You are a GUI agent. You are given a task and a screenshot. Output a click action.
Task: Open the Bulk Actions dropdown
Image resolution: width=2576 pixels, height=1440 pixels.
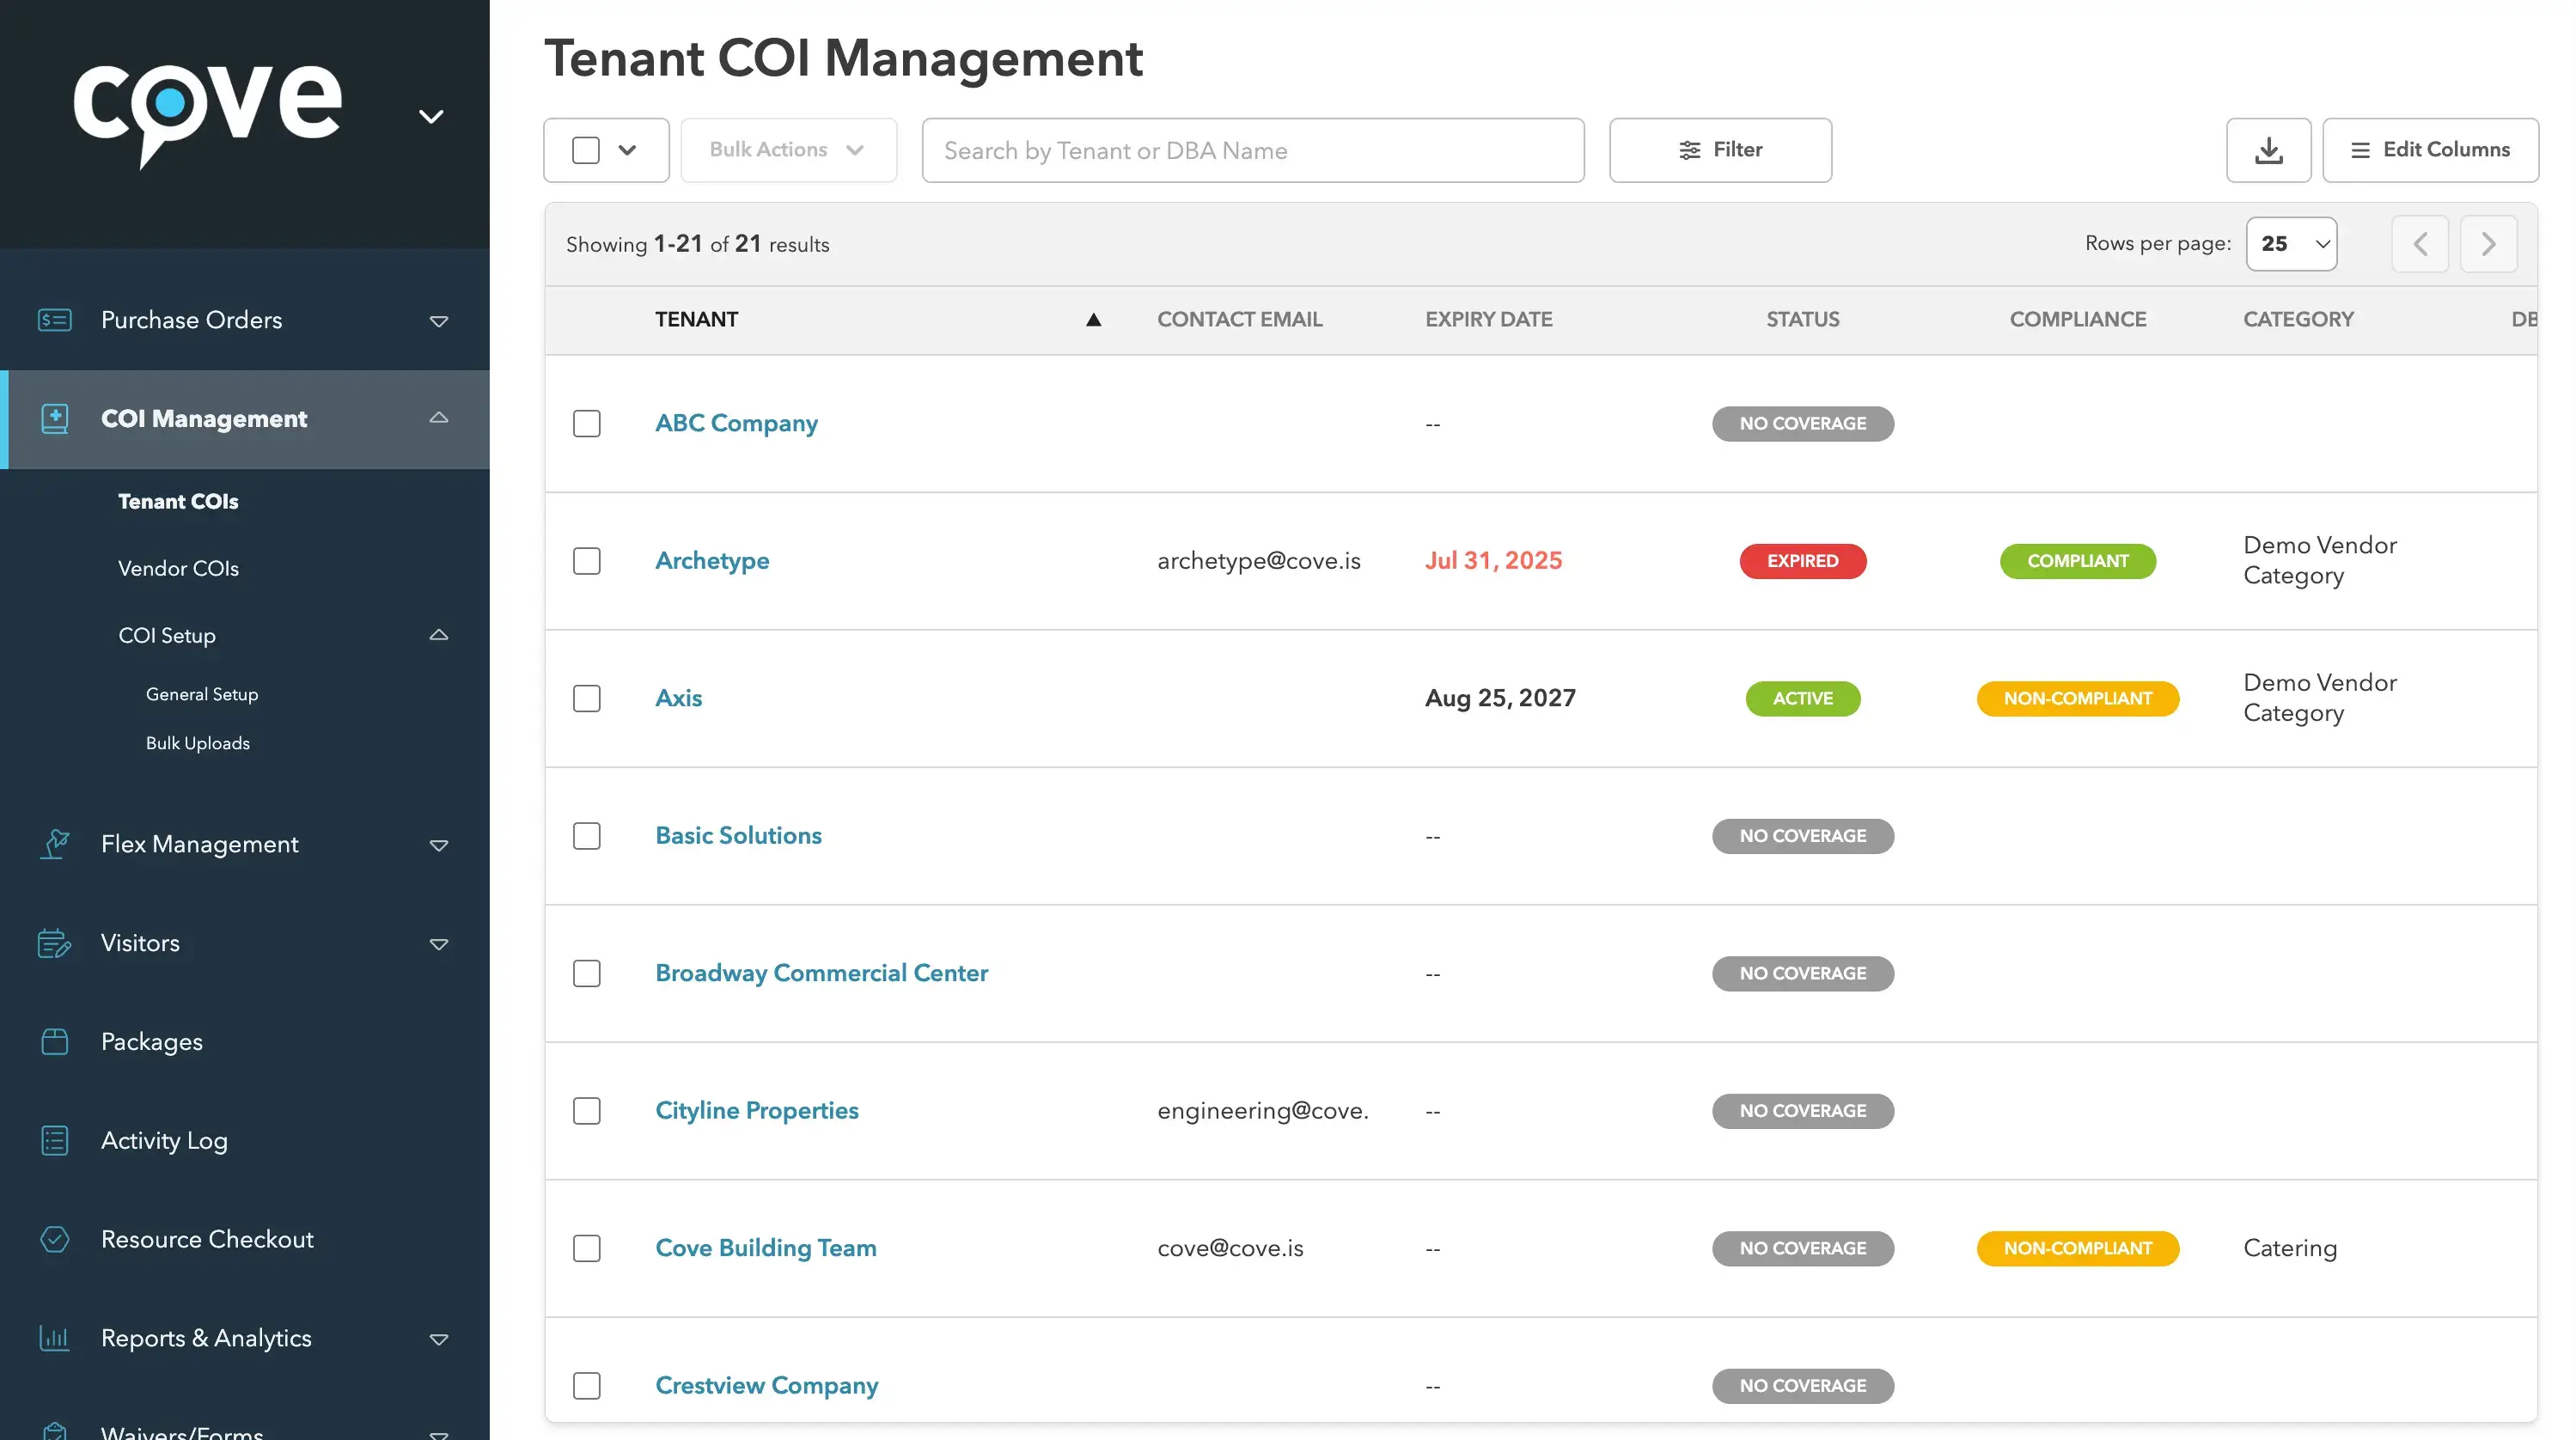point(788,150)
